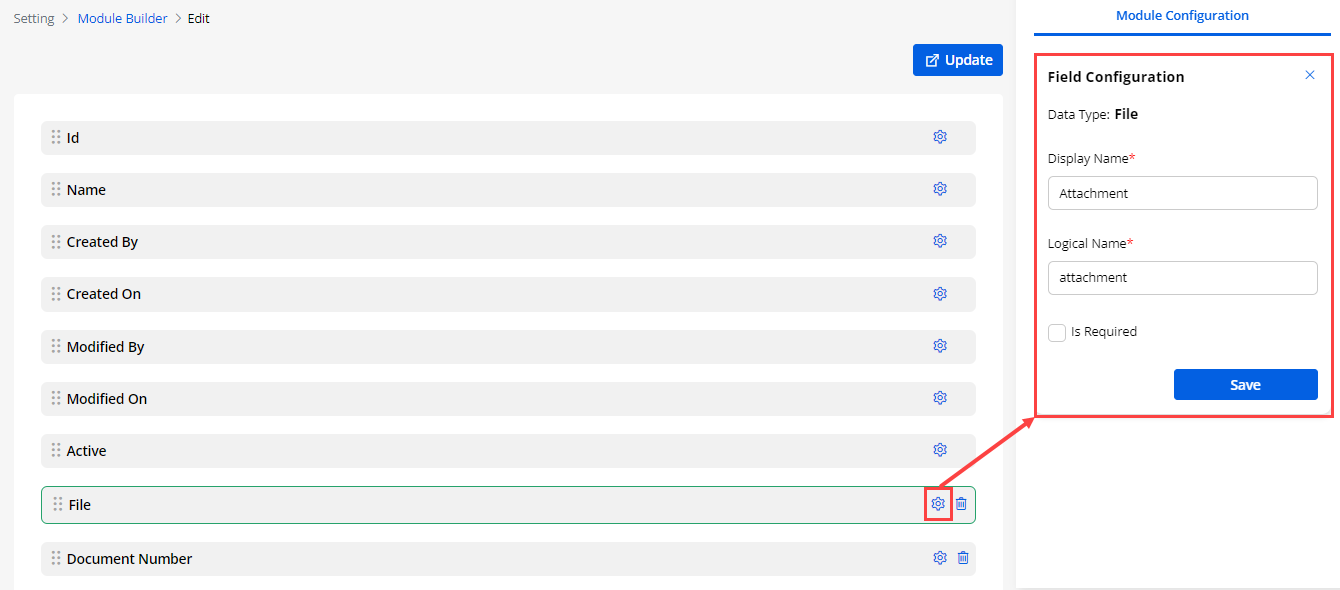Close the Field Configuration panel
Image resolution: width=1340 pixels, height=590 pixels.
1310,75
